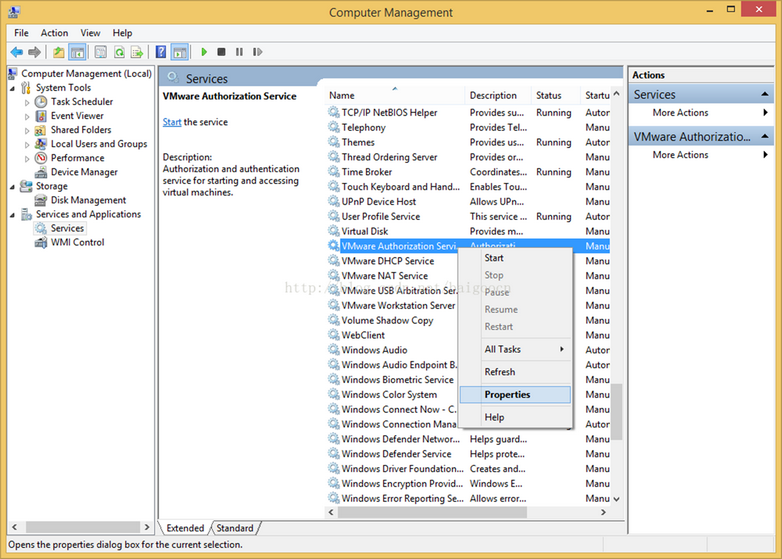This screenshot has height=559, width=782.
Task: Click the Pause Service toolbar icon
Action: pyautogui.click(x=239, y=52)
